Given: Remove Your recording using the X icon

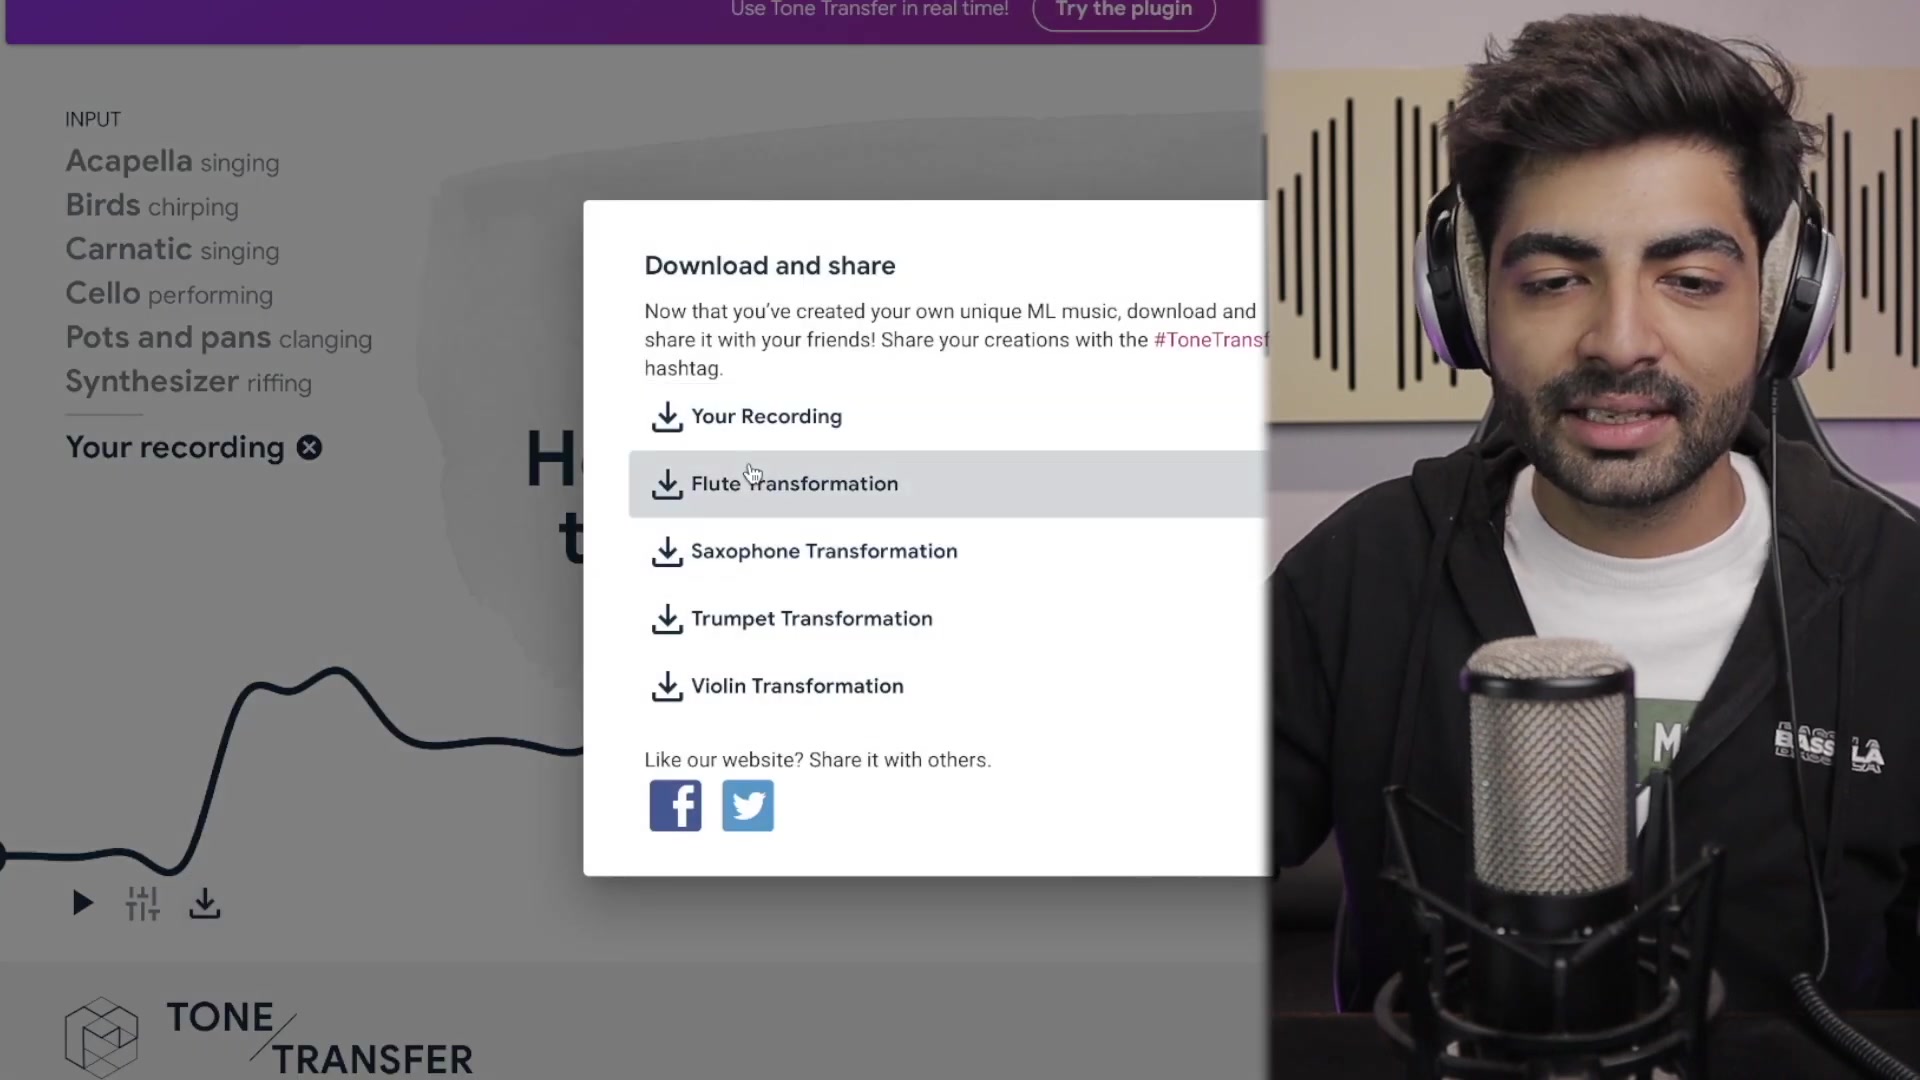Looking at the screenshot, I should pyautogui.click(x=309, y=447).
